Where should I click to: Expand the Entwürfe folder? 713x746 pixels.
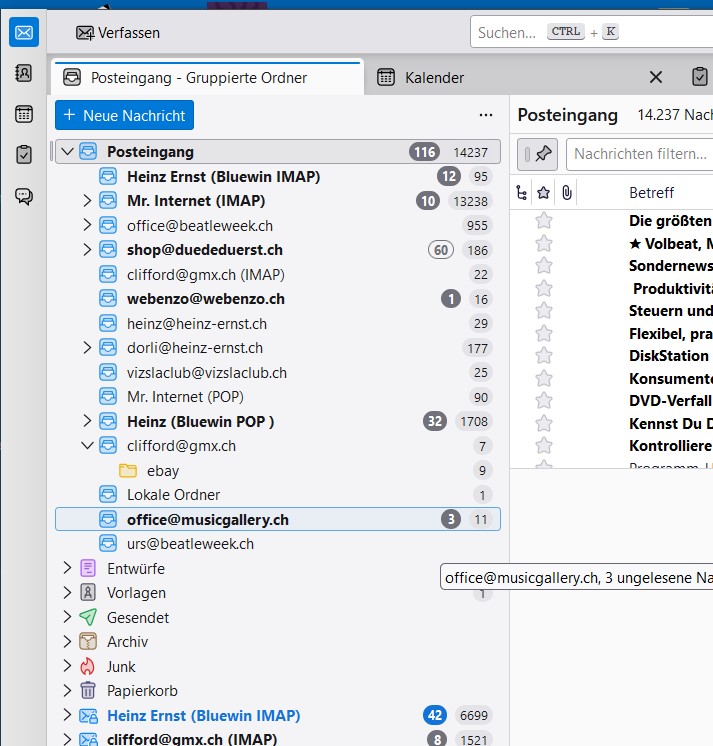click(67, 568)
